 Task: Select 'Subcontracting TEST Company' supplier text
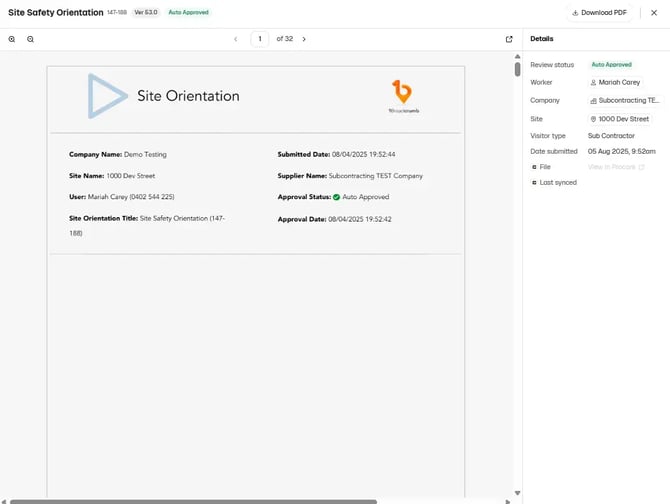click(x=376, y=176)
